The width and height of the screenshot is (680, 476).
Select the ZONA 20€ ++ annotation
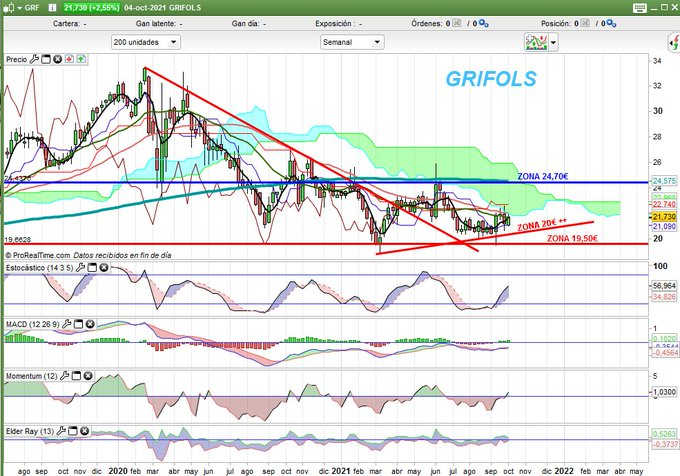(542, 225)
